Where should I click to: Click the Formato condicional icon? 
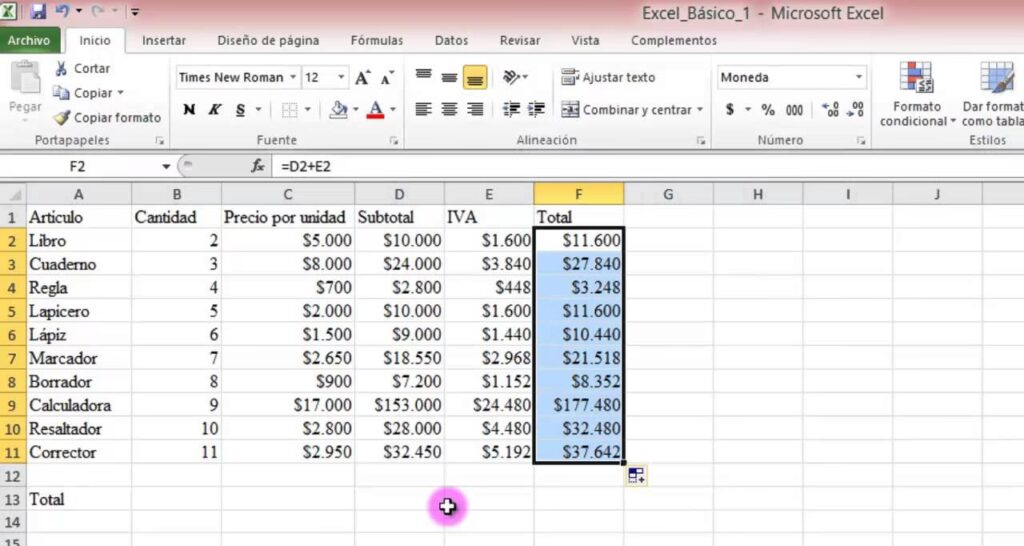pos(916,81)
